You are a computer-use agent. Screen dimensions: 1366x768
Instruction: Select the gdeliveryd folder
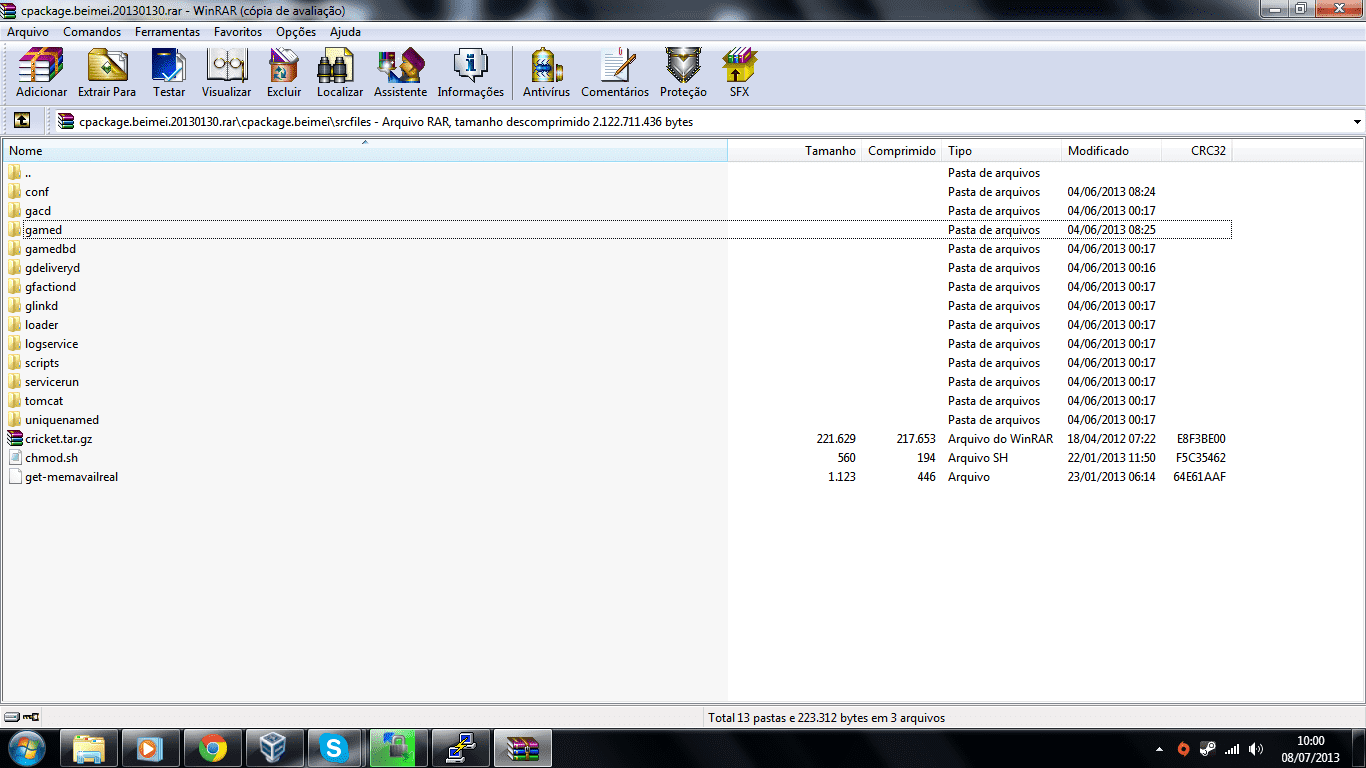617,268
